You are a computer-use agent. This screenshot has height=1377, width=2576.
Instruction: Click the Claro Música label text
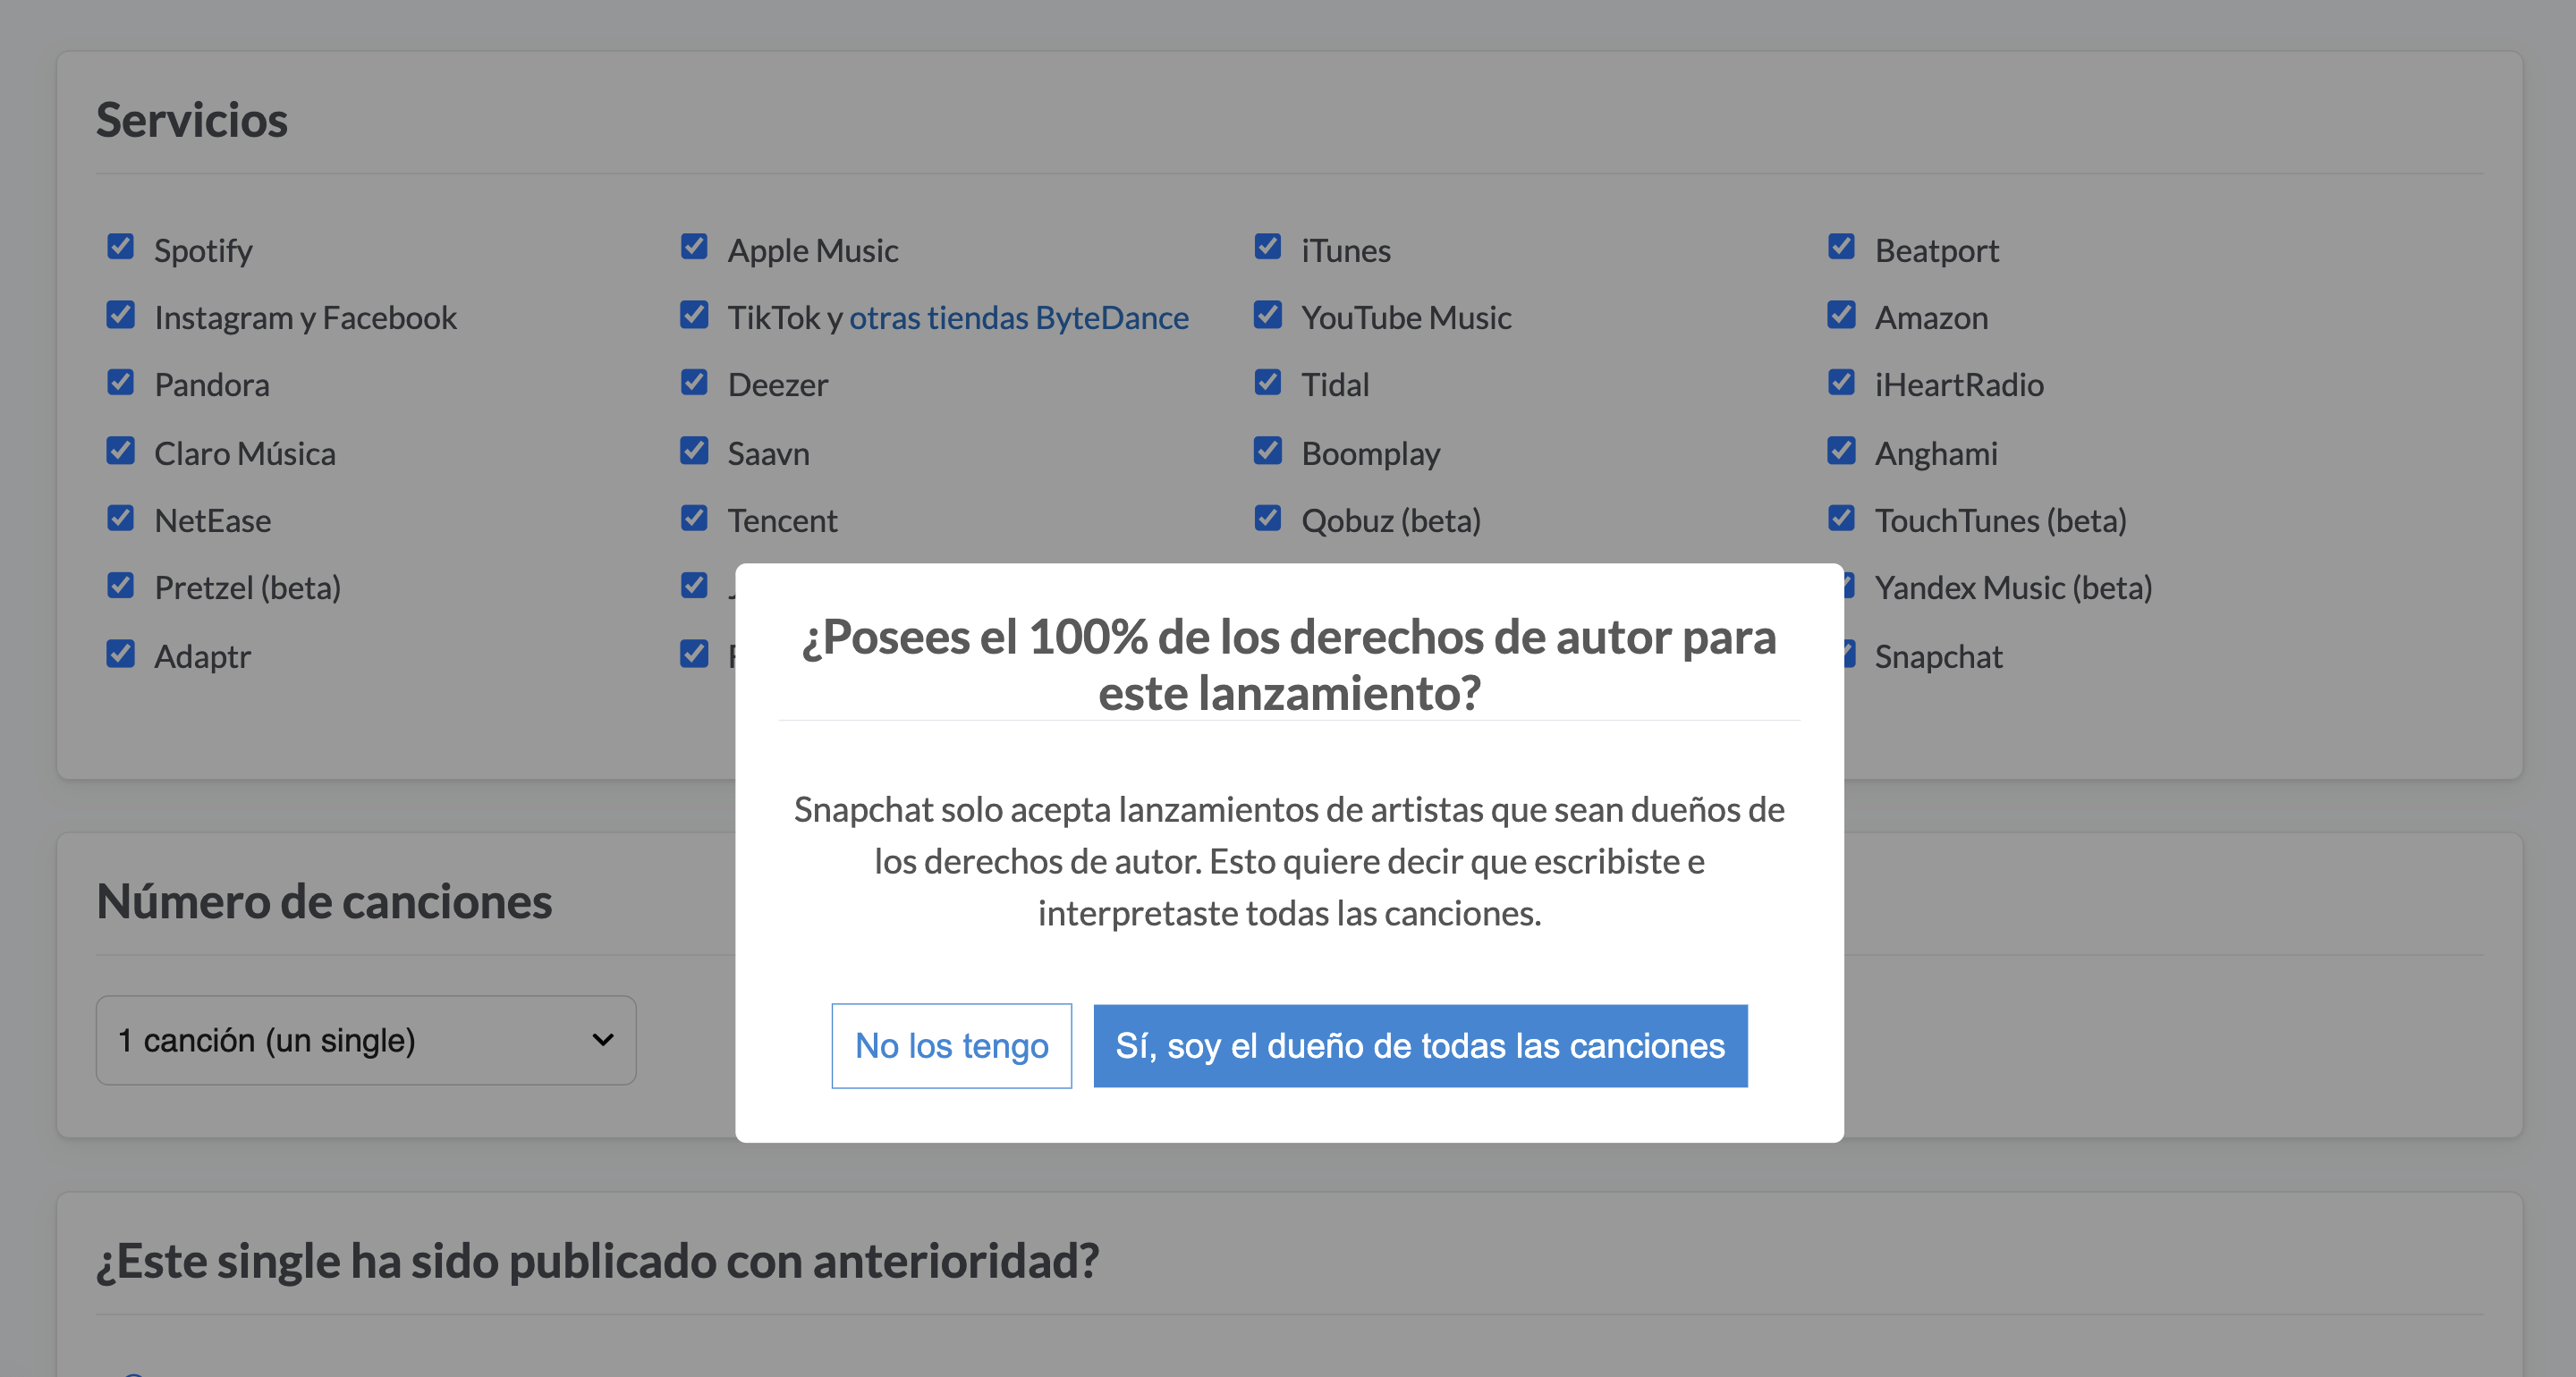point(245,453)
